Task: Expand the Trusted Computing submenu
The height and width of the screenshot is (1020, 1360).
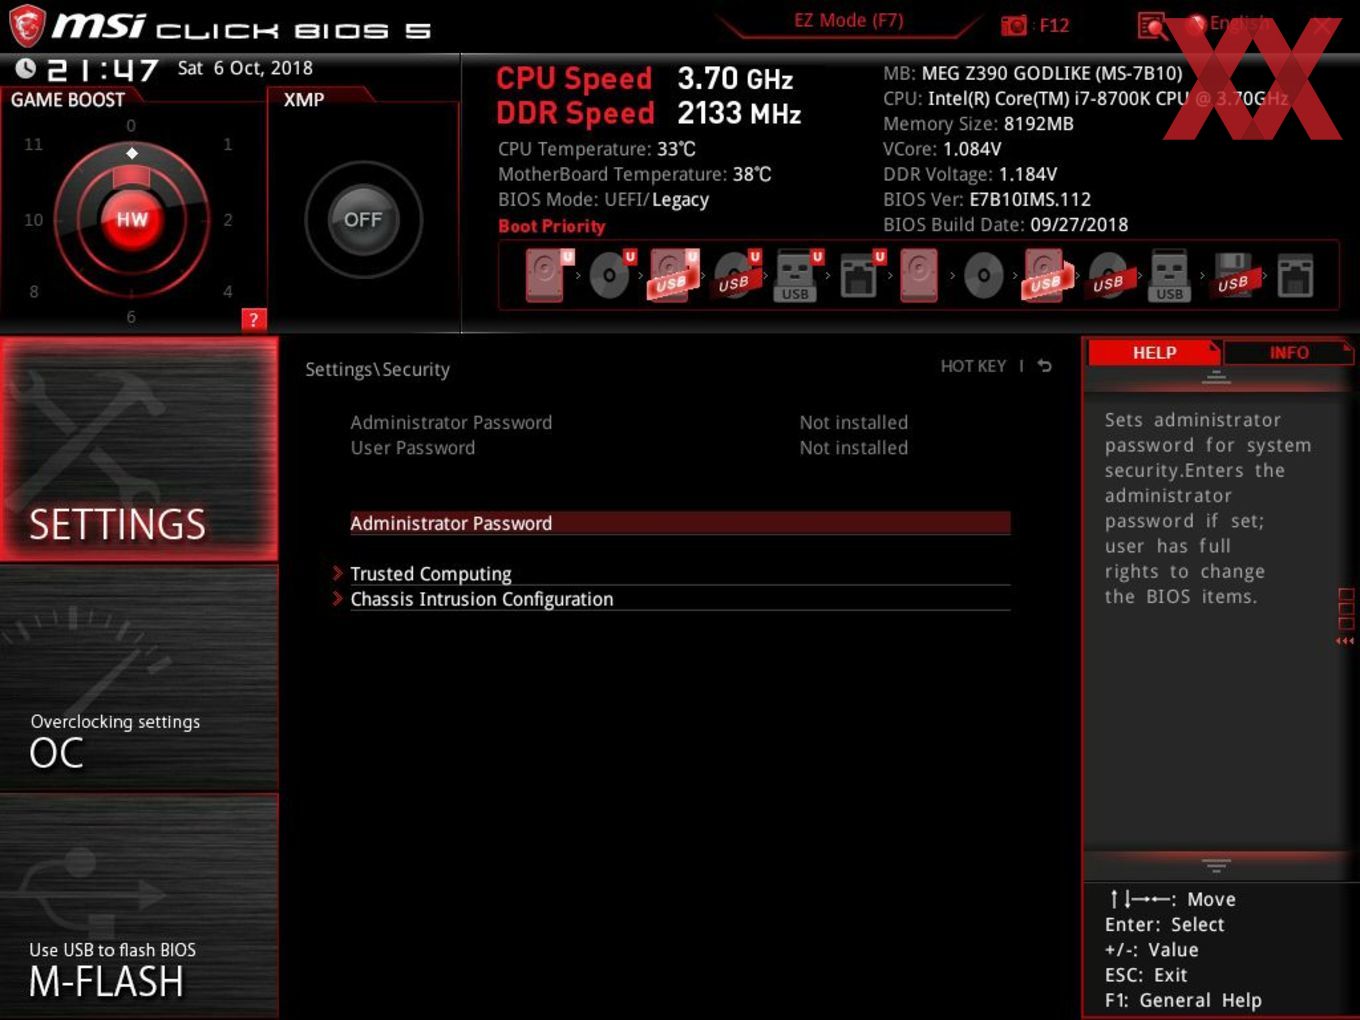Action: 680,573
